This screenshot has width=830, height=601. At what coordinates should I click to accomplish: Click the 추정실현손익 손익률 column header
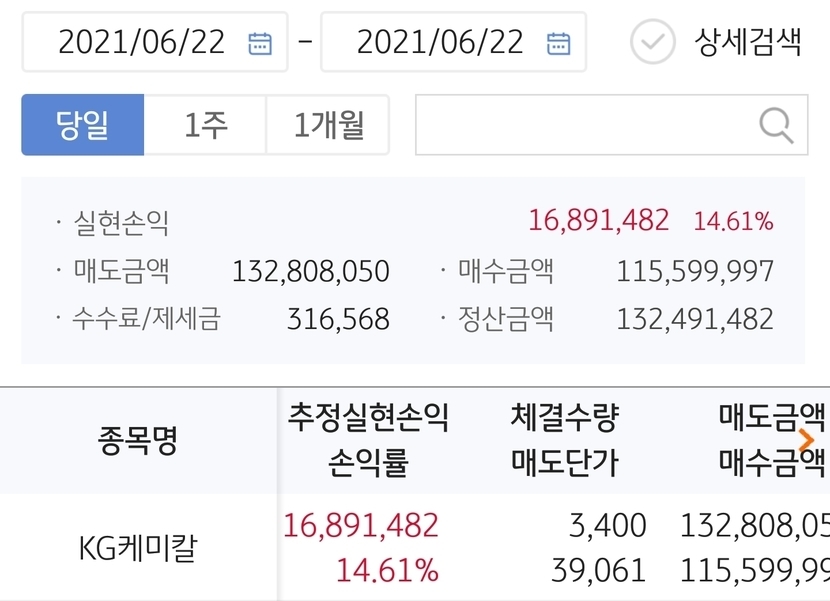(x=368, y=441)
